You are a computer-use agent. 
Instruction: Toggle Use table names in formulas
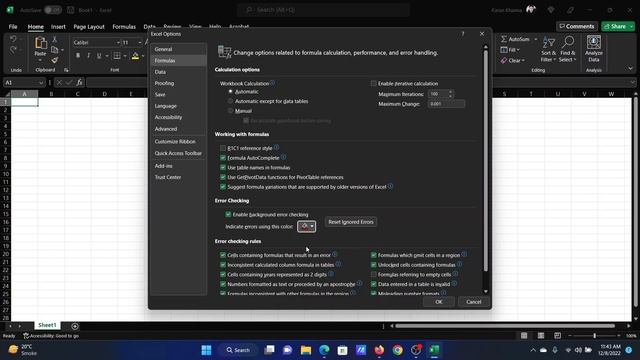click(x=223, y=167)
